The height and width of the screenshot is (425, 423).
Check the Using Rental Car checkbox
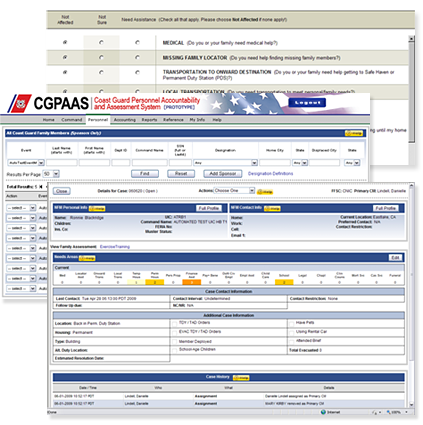pos(291,332)
